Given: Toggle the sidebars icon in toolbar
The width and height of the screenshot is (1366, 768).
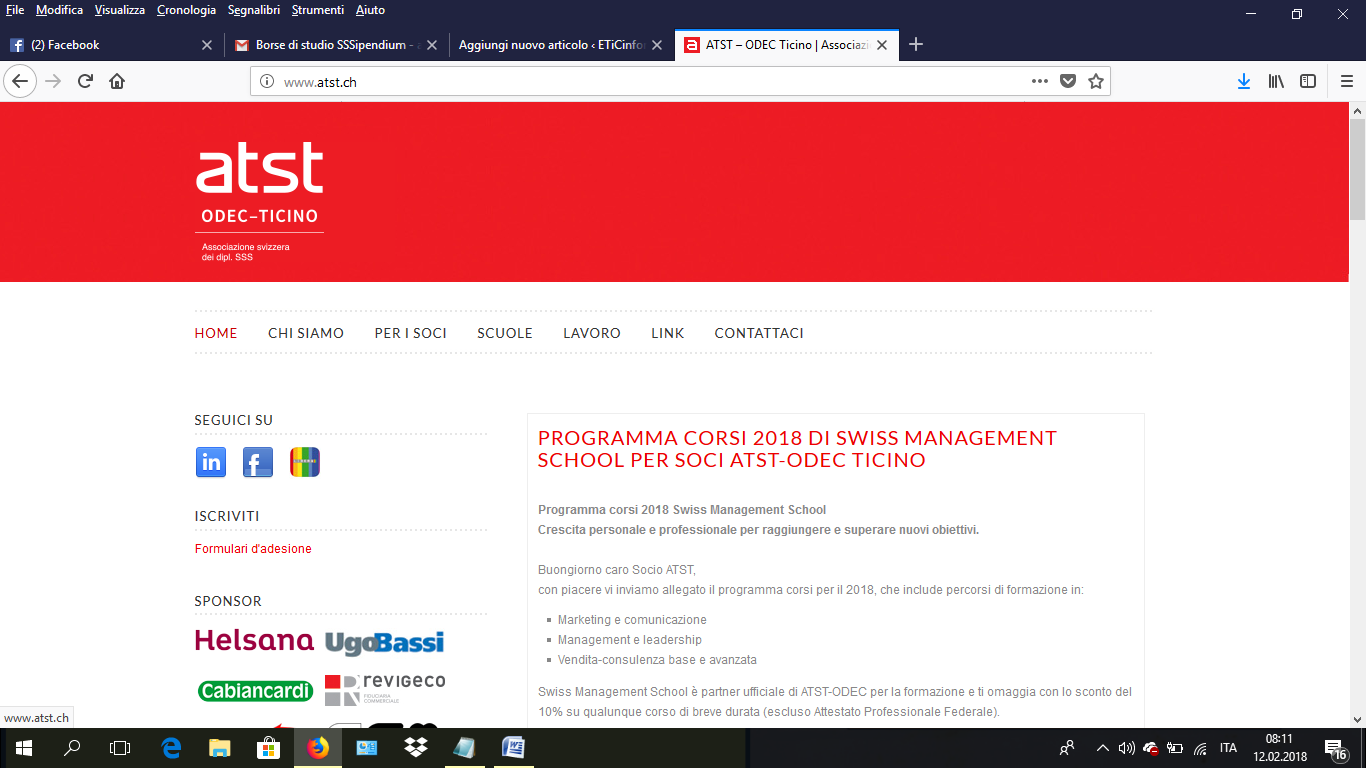Looking at the screenshot, I should coord(1308,81).
